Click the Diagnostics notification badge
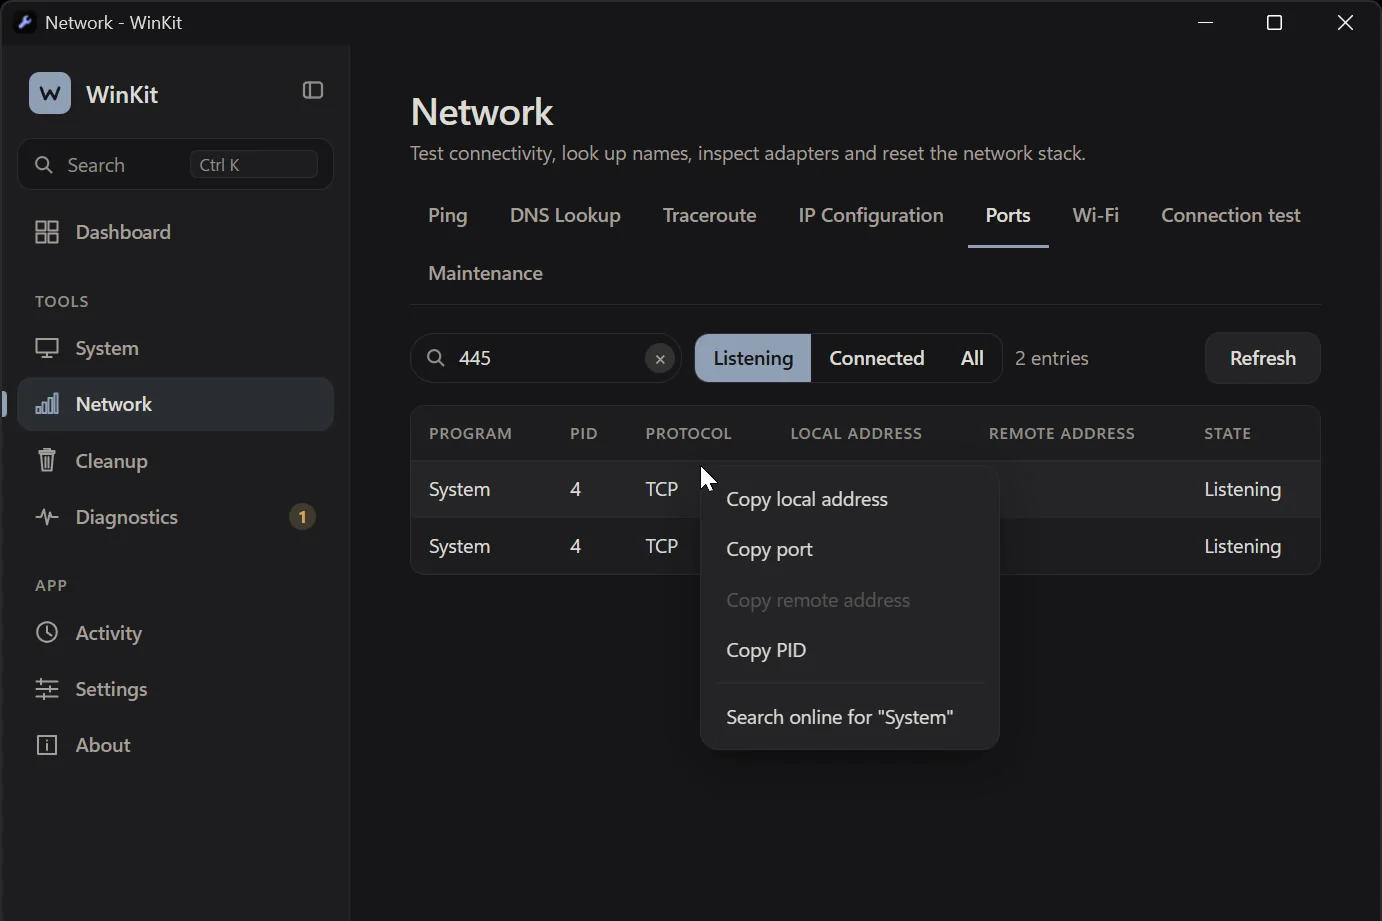 [x=302, y=517]
